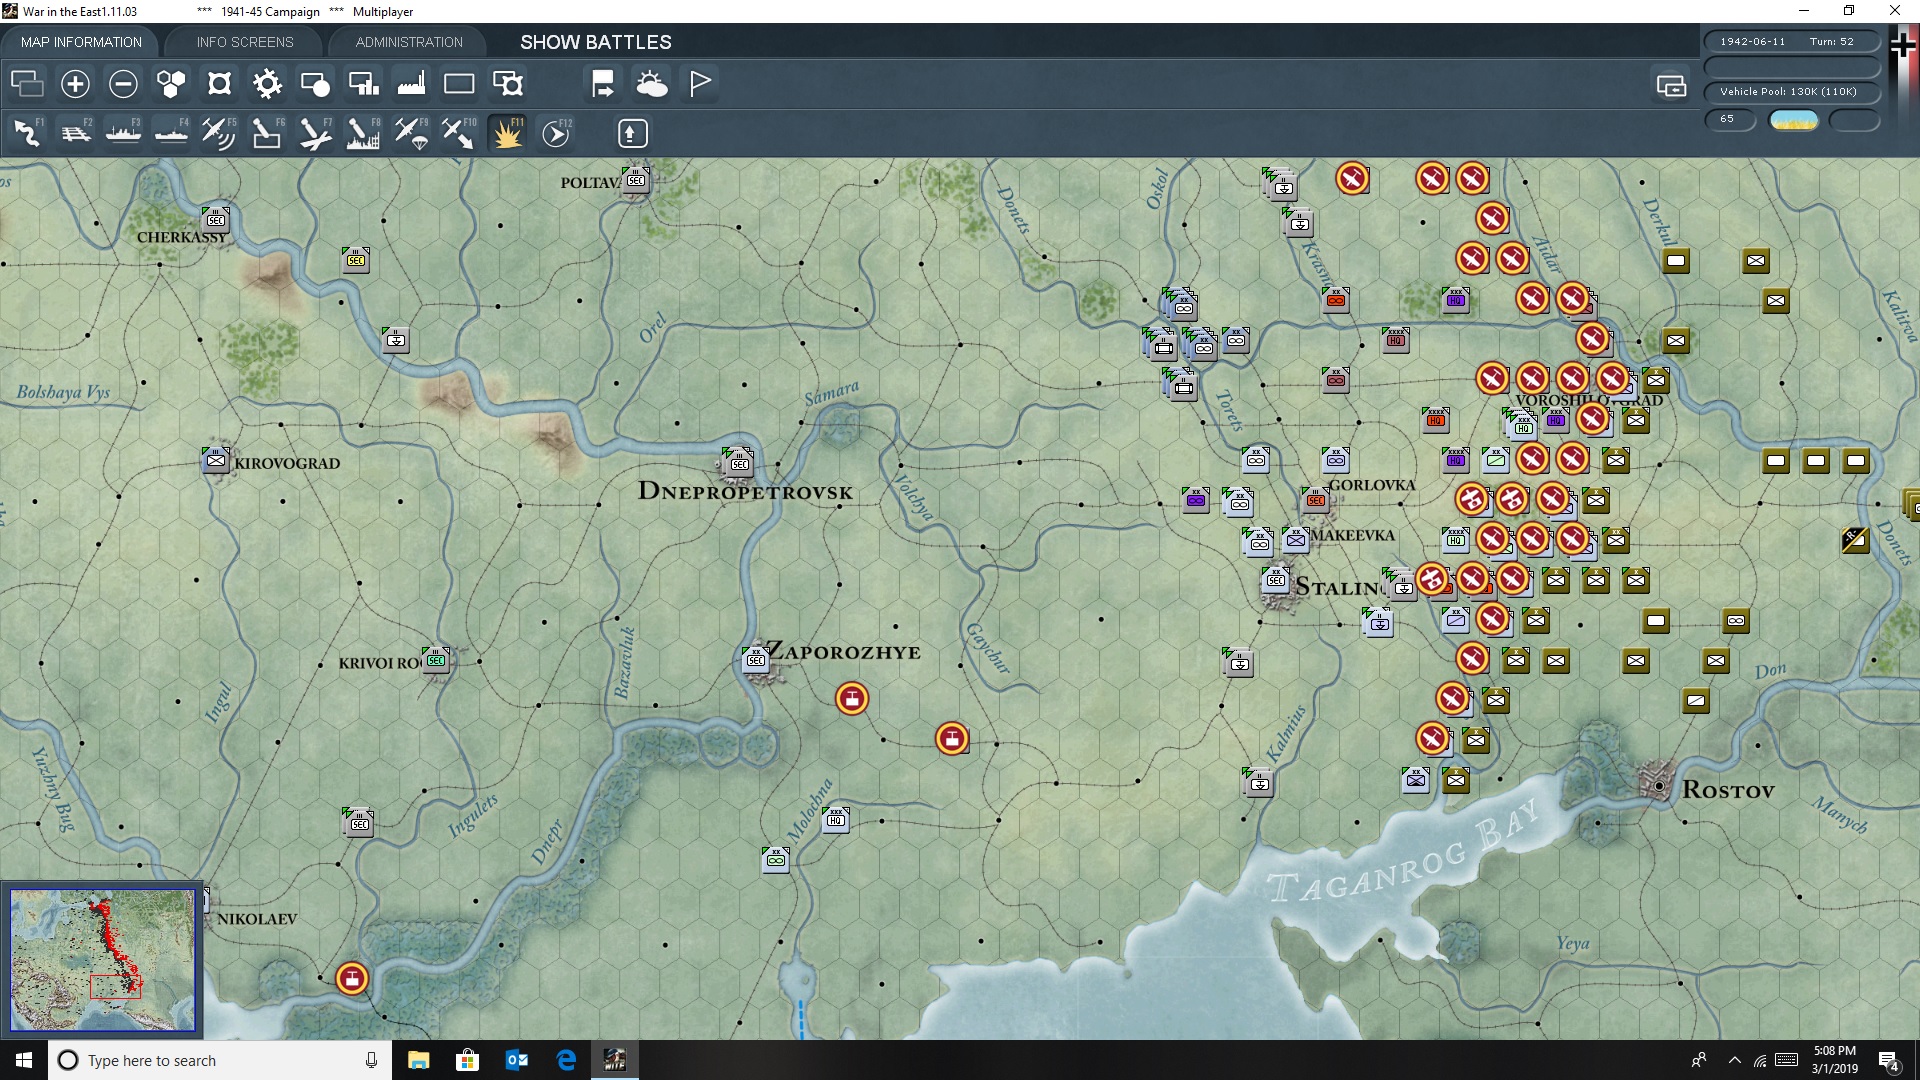This screenshot has height=1080, width=1920.
Task: Open Outlook from the taskbar
Action: coord(517,1060)
